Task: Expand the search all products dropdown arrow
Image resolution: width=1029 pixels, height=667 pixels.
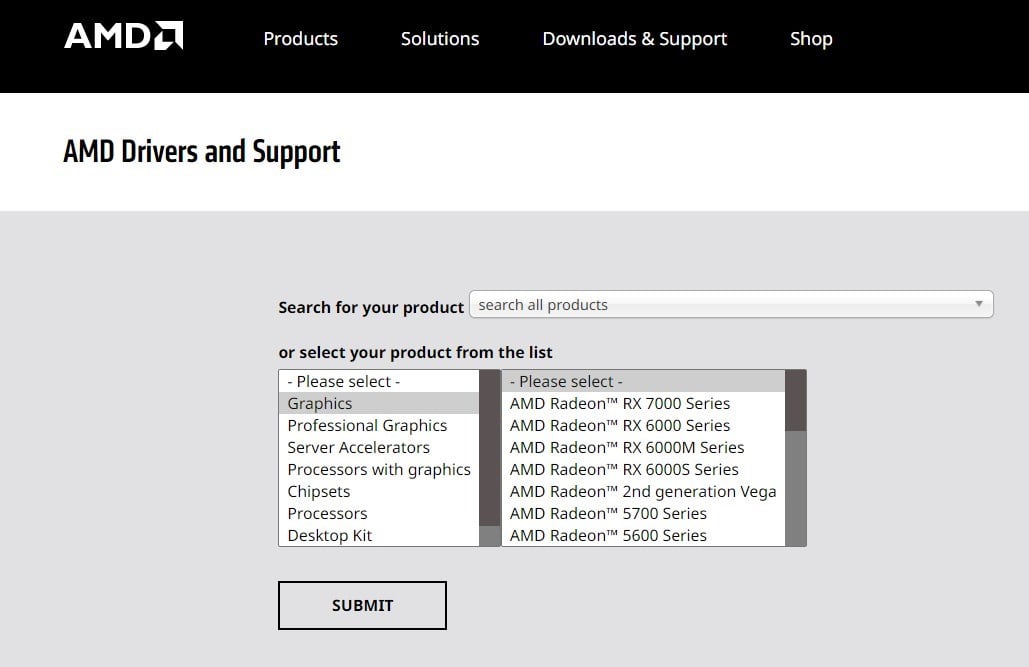Action: tap(978, 304)
